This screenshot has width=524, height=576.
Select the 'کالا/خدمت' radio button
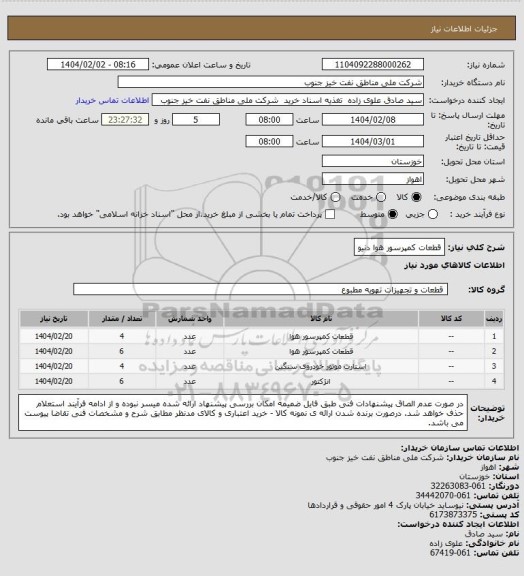point(335,197)
